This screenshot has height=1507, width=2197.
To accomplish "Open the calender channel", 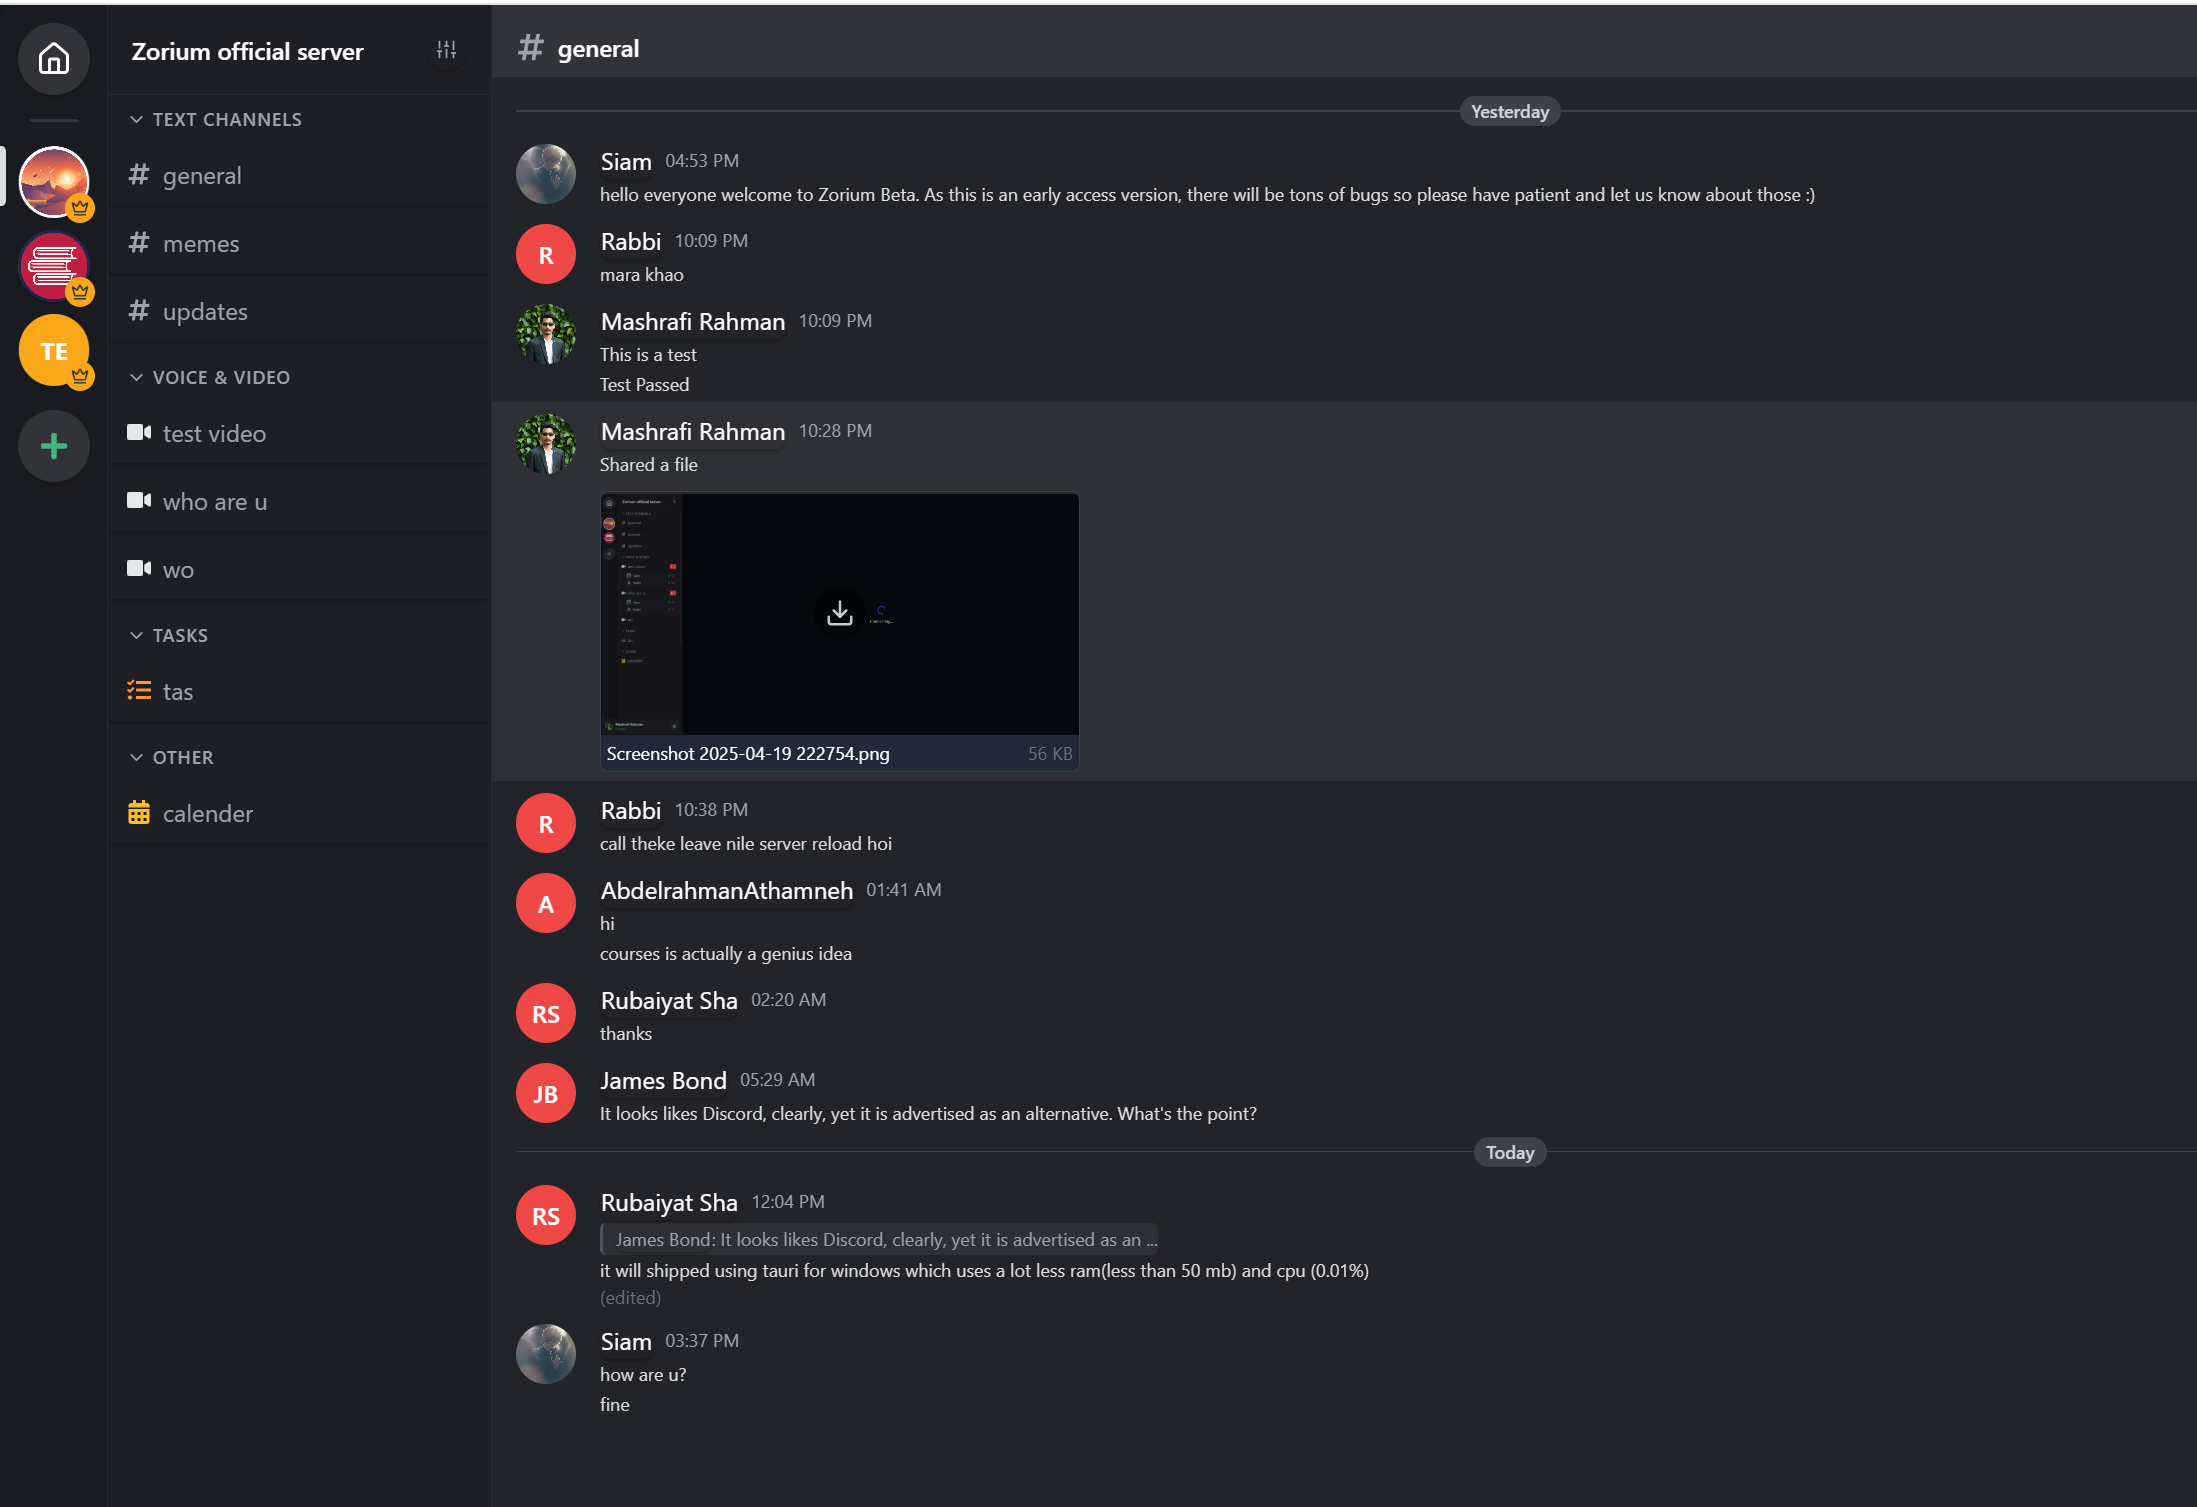I will coord(207,814).
